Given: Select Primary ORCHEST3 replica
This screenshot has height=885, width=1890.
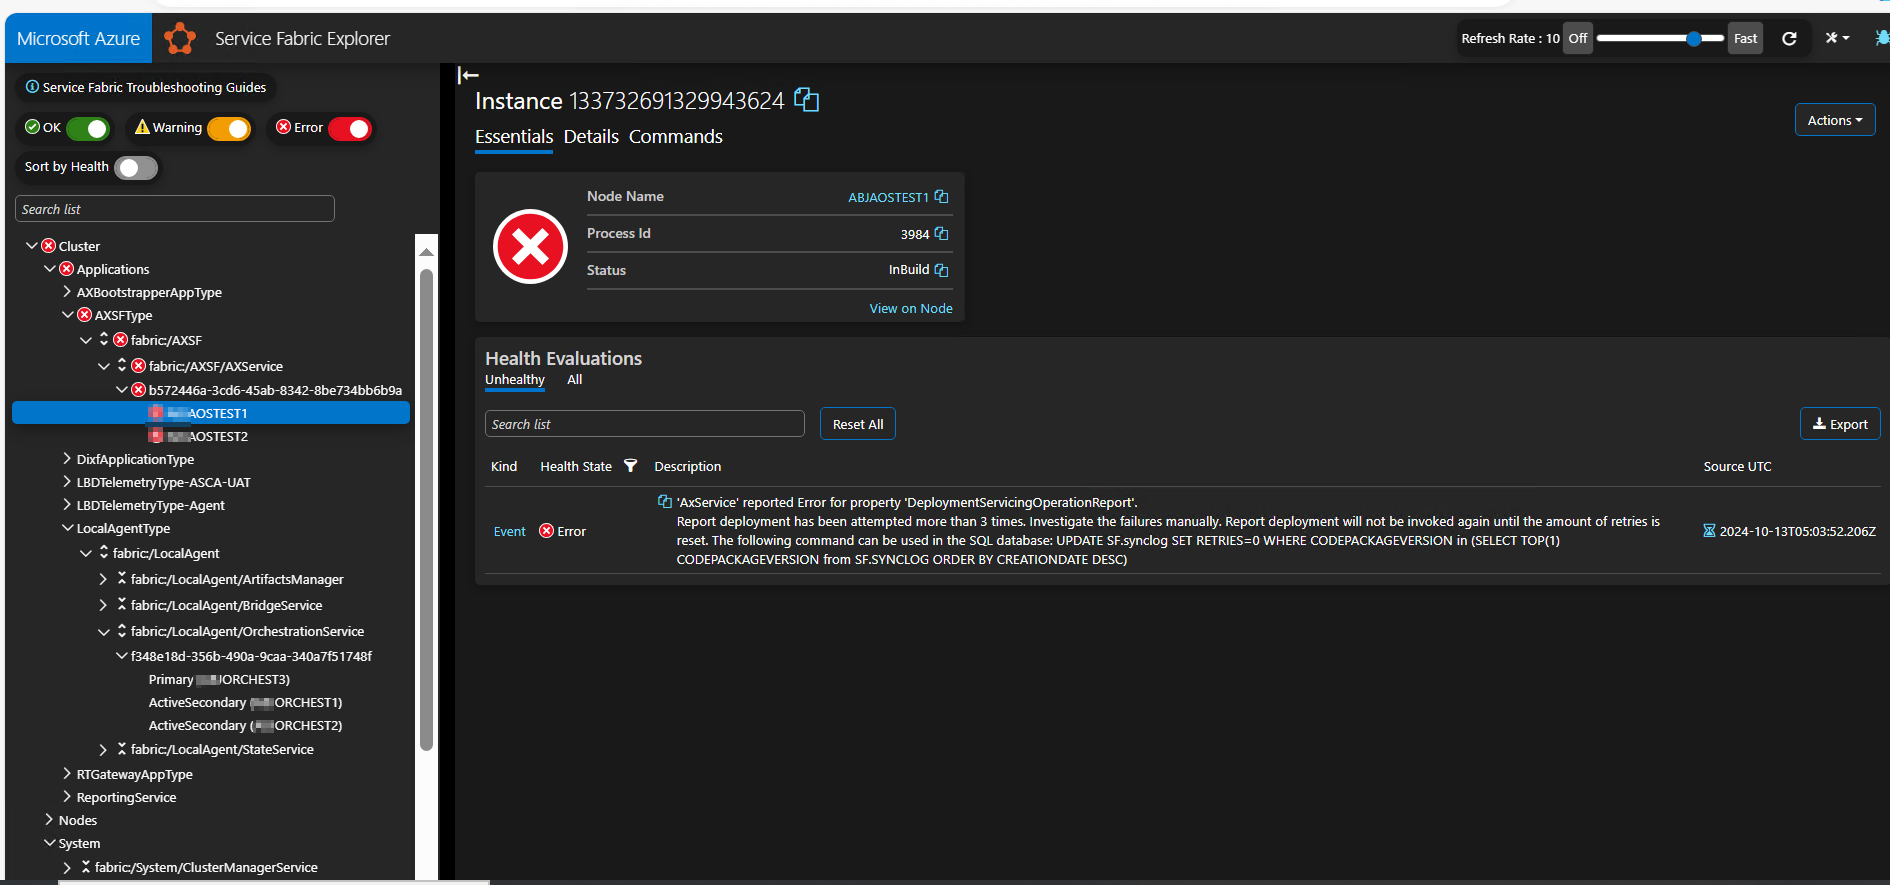Looking at the screenshot, I should point(219,679).
